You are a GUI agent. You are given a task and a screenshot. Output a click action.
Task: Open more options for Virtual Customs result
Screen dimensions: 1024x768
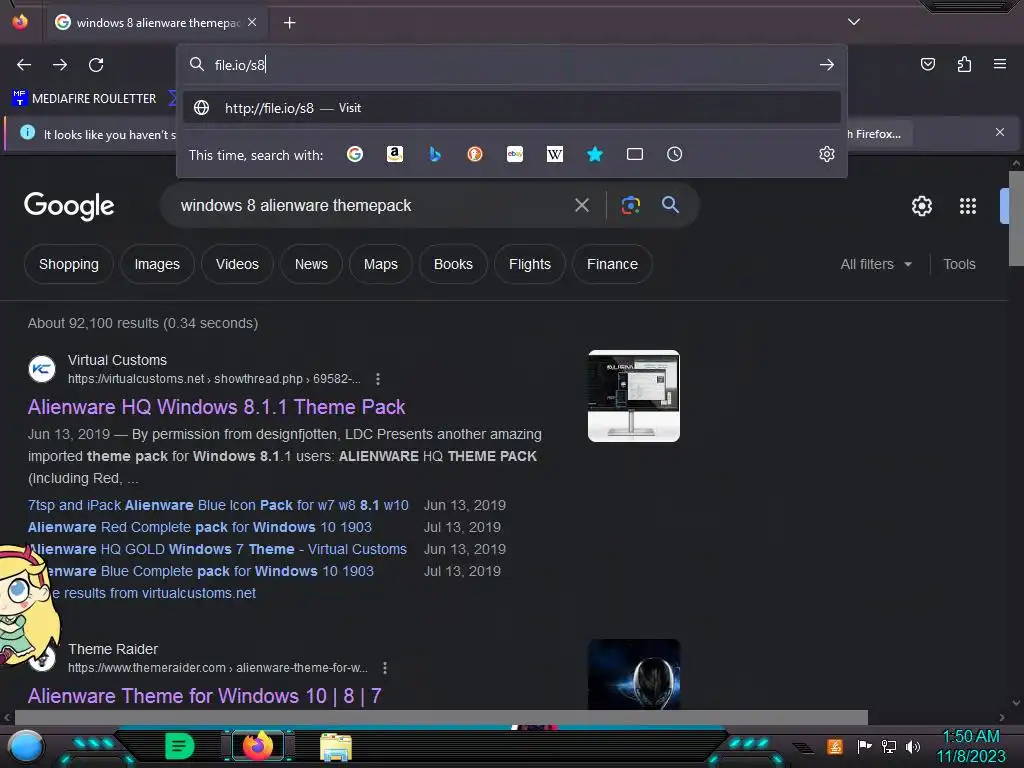coord(377,379)
